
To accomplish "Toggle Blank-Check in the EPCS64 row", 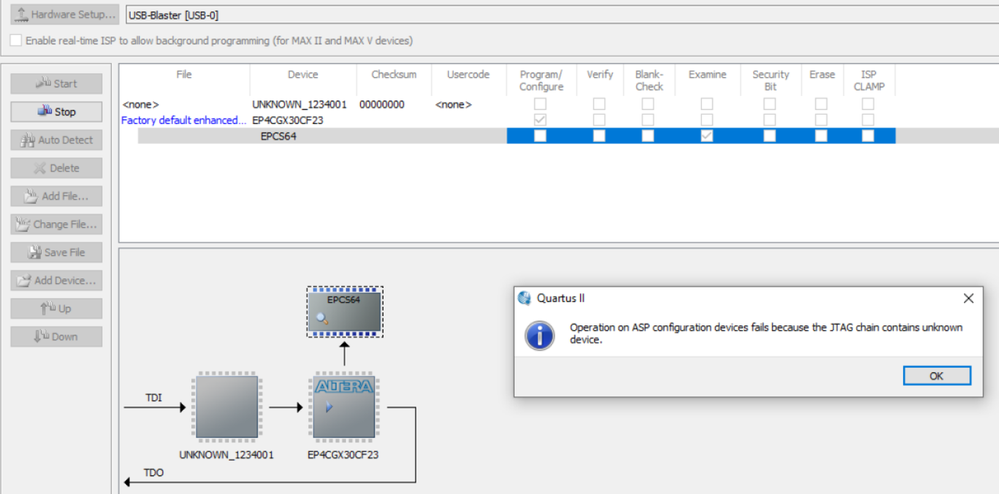I will pyautogui.click(x=647, y=136).
